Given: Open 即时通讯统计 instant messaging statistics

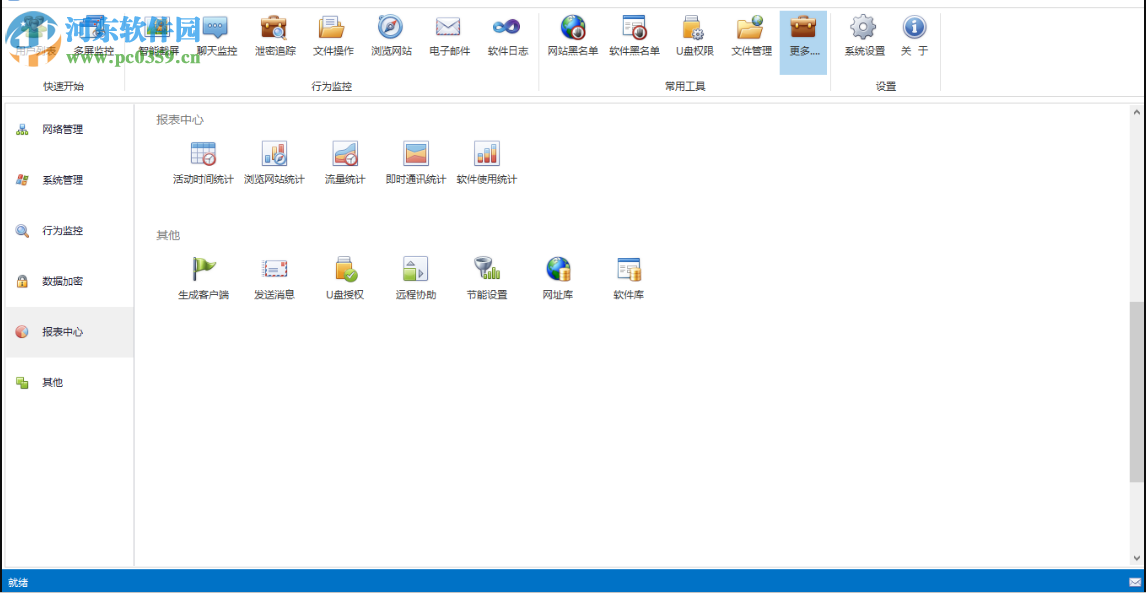Looking at the screenshot, I should tap(416, 163).
